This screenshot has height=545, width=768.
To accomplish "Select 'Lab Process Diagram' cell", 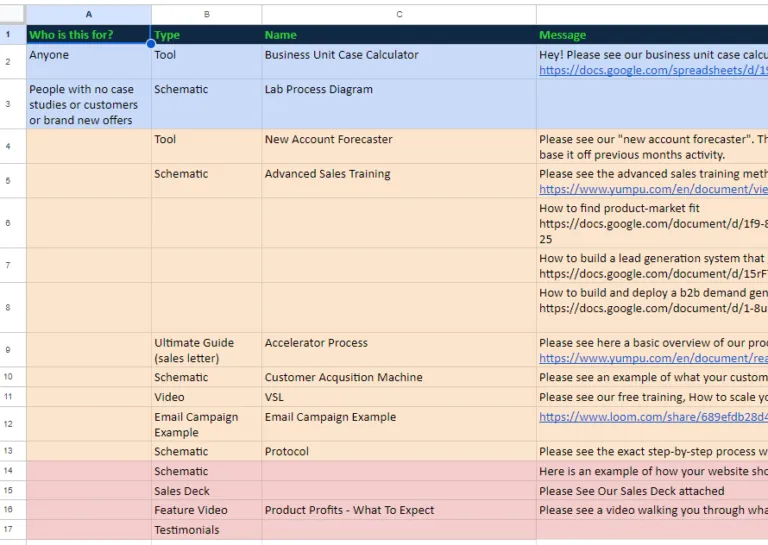I will 399,104.
